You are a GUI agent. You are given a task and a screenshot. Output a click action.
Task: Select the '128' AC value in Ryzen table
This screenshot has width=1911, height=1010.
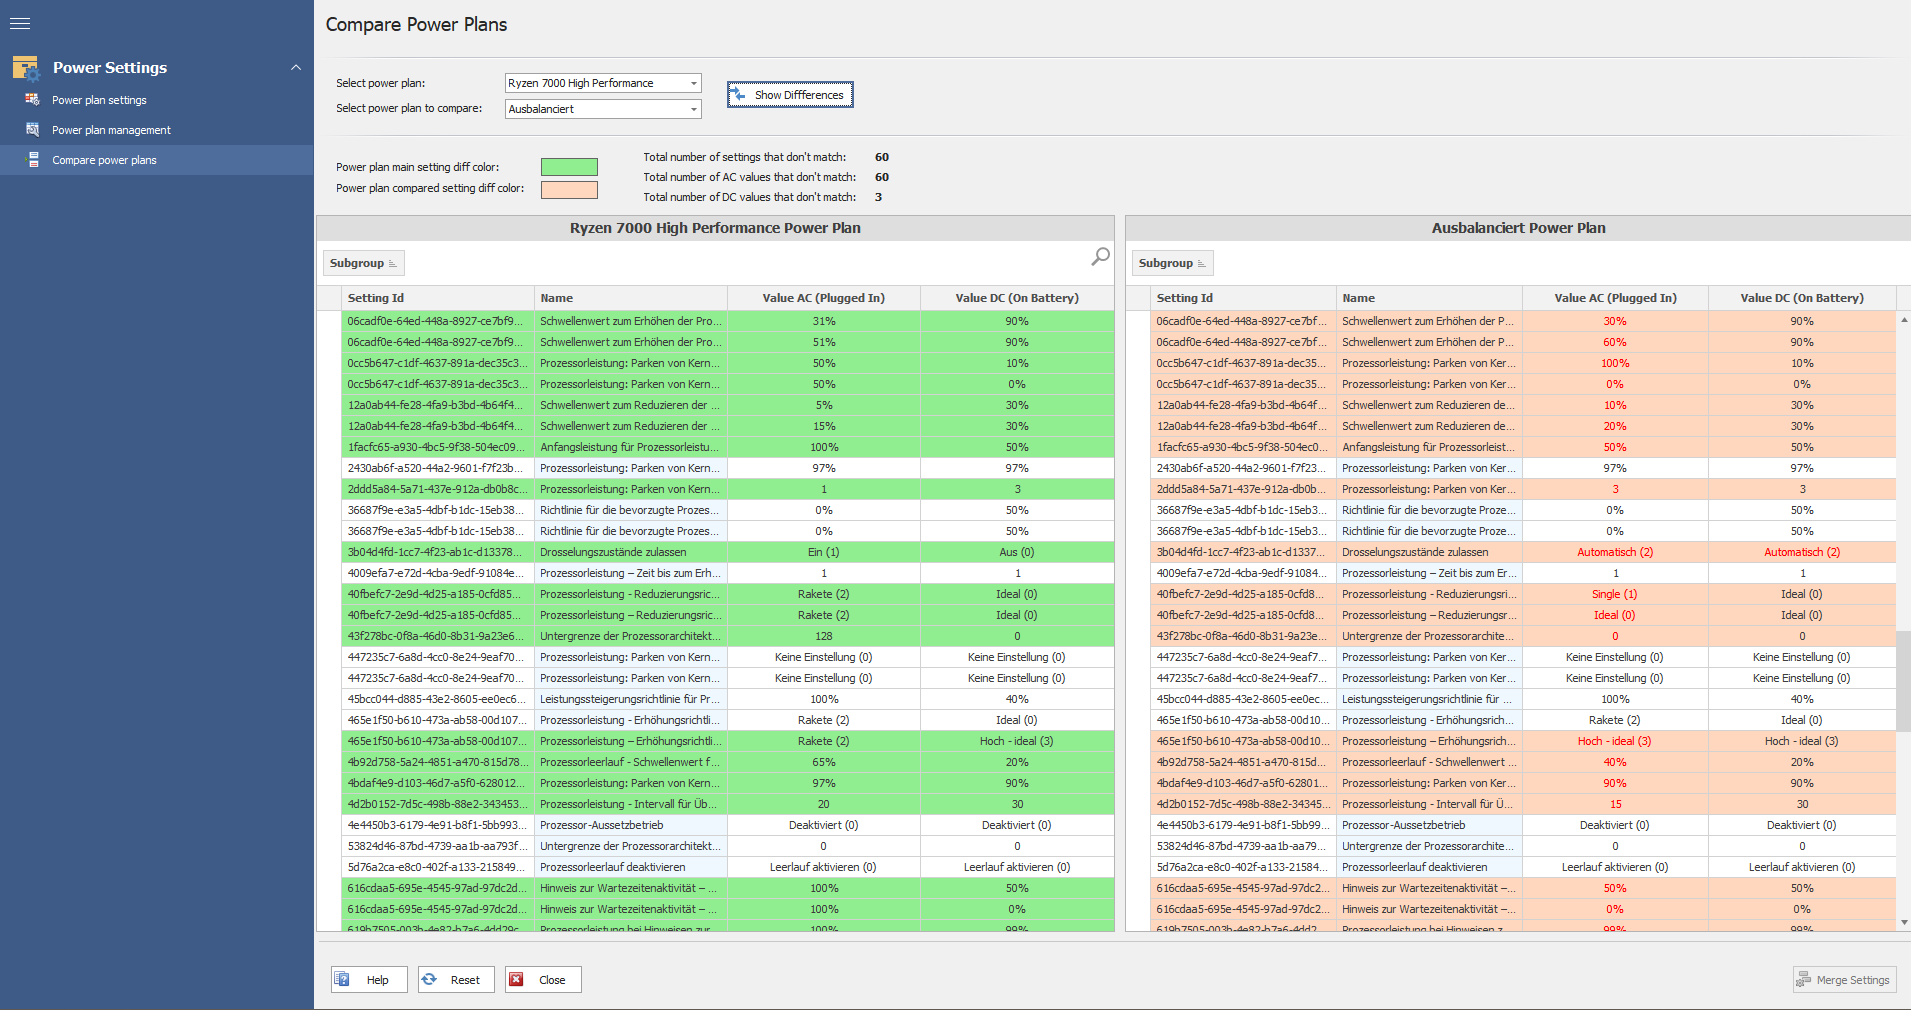click(824, 636)
